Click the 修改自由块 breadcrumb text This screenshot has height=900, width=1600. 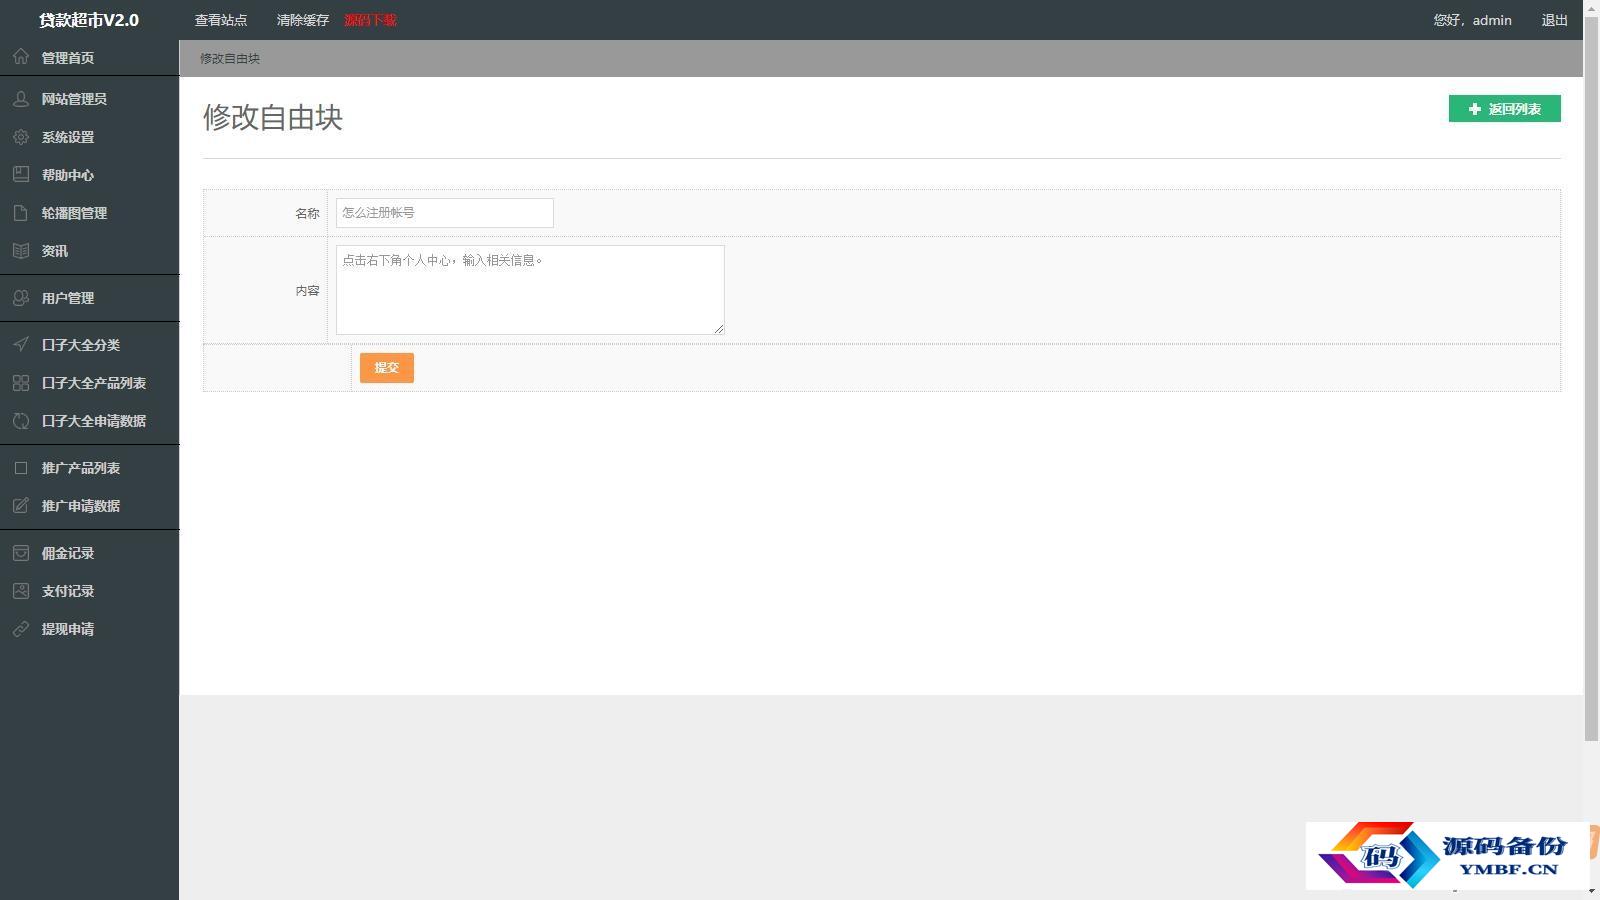230,58
